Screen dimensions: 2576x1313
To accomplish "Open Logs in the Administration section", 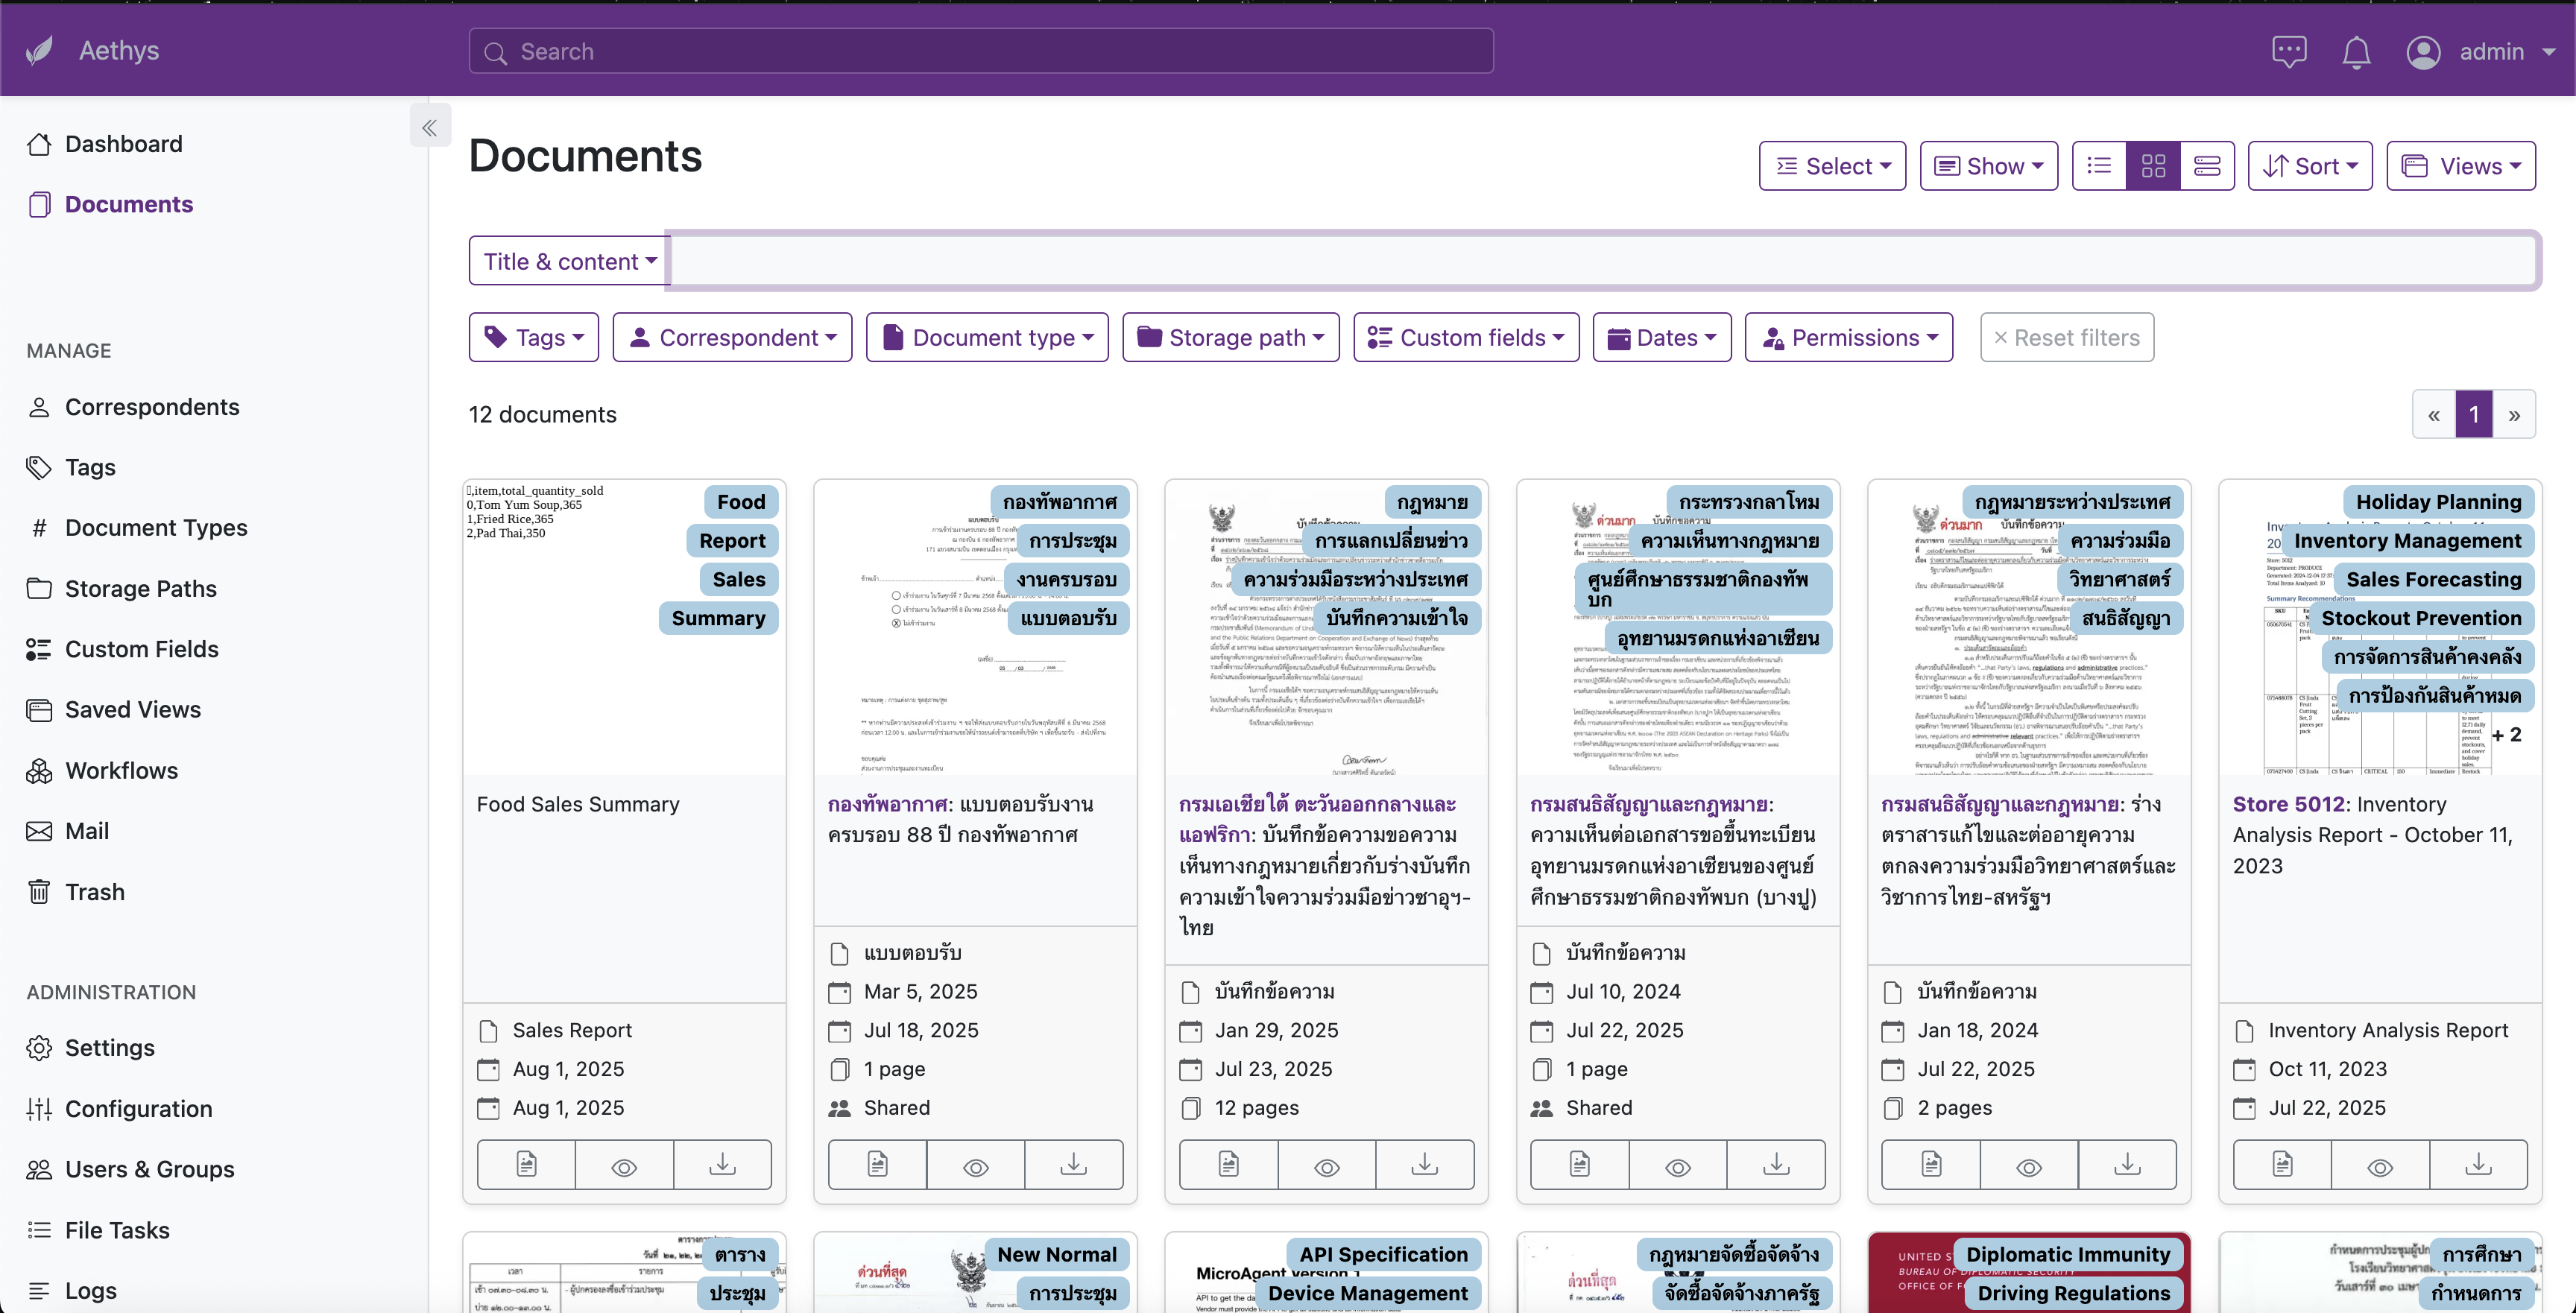I will (92, 1290).
